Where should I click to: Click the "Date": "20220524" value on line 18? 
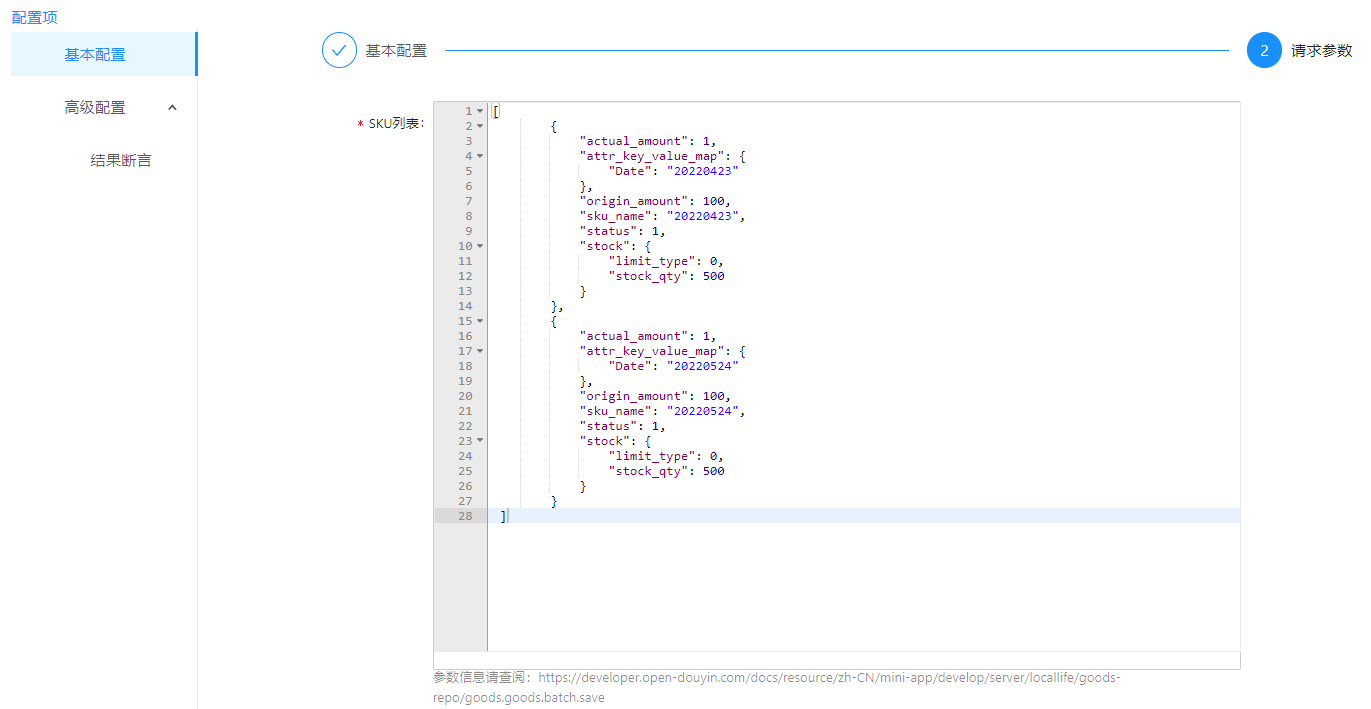[x=703, y=366]
